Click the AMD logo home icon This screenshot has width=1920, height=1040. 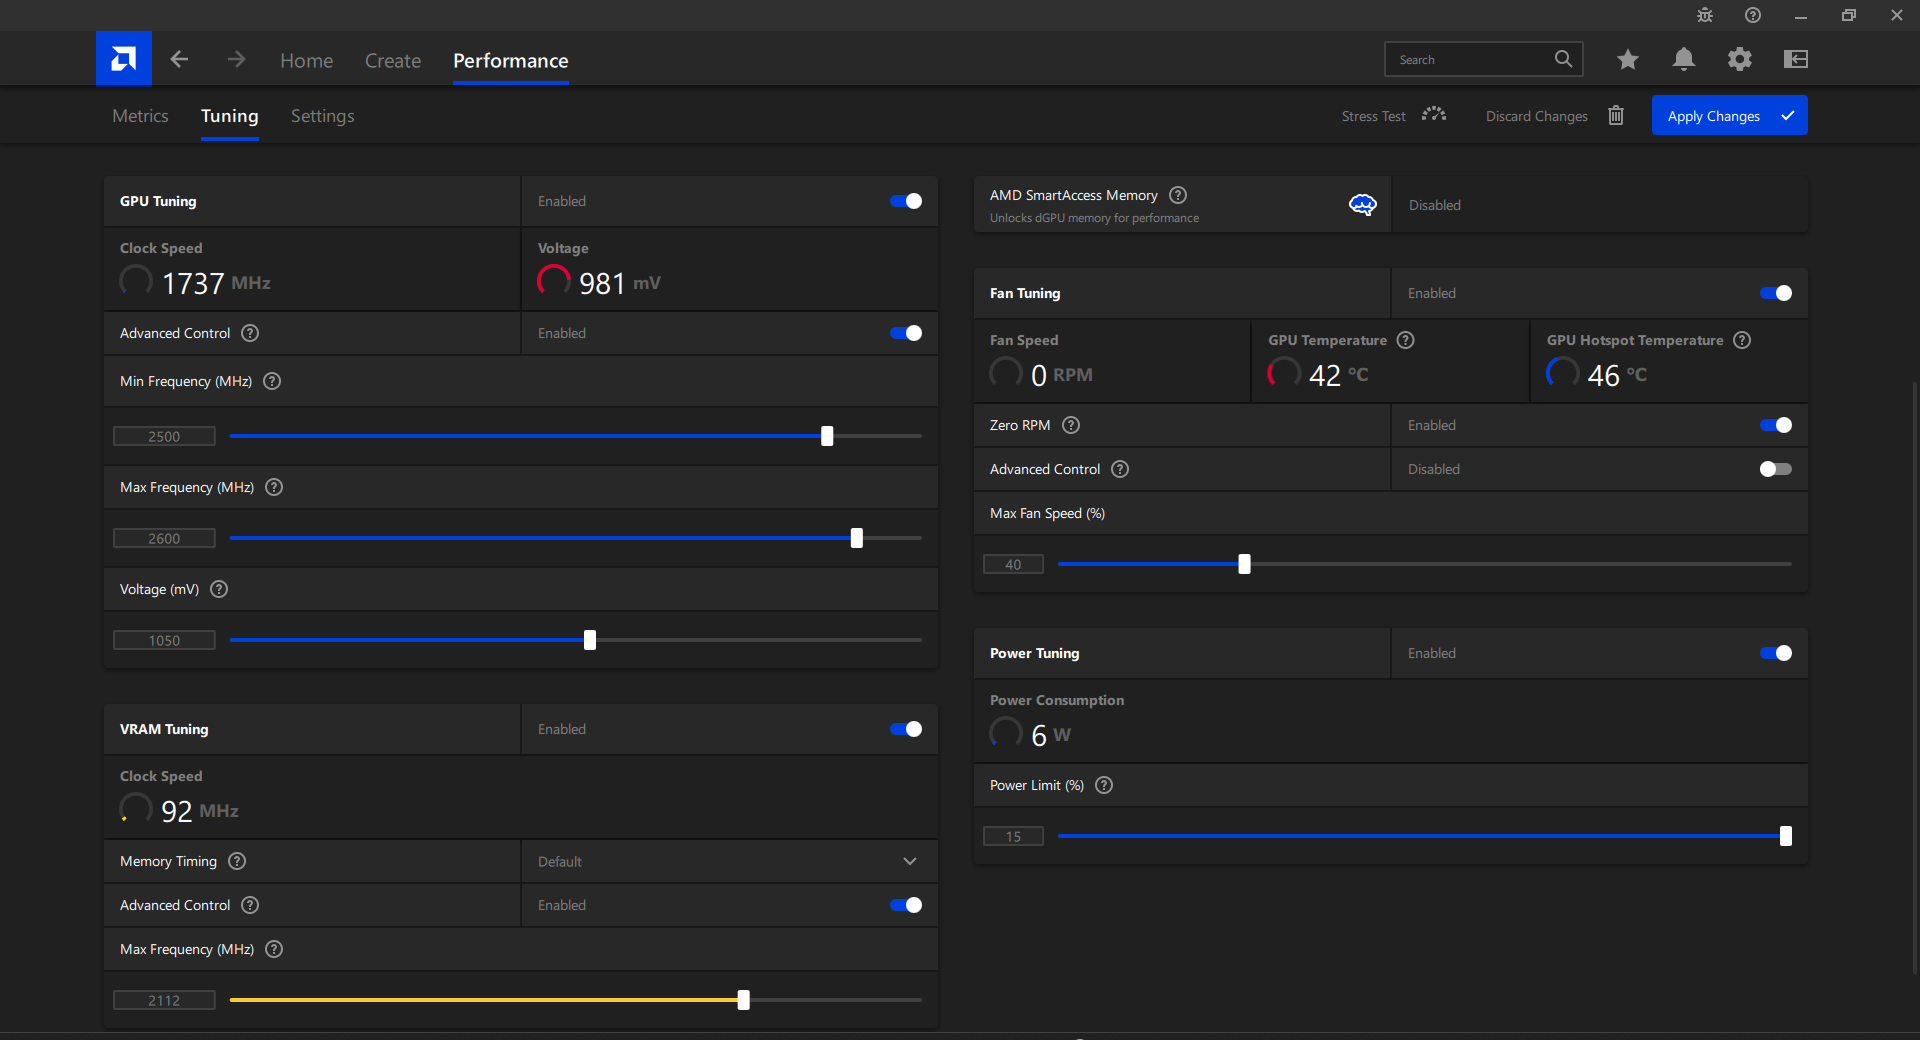[124, 59]
